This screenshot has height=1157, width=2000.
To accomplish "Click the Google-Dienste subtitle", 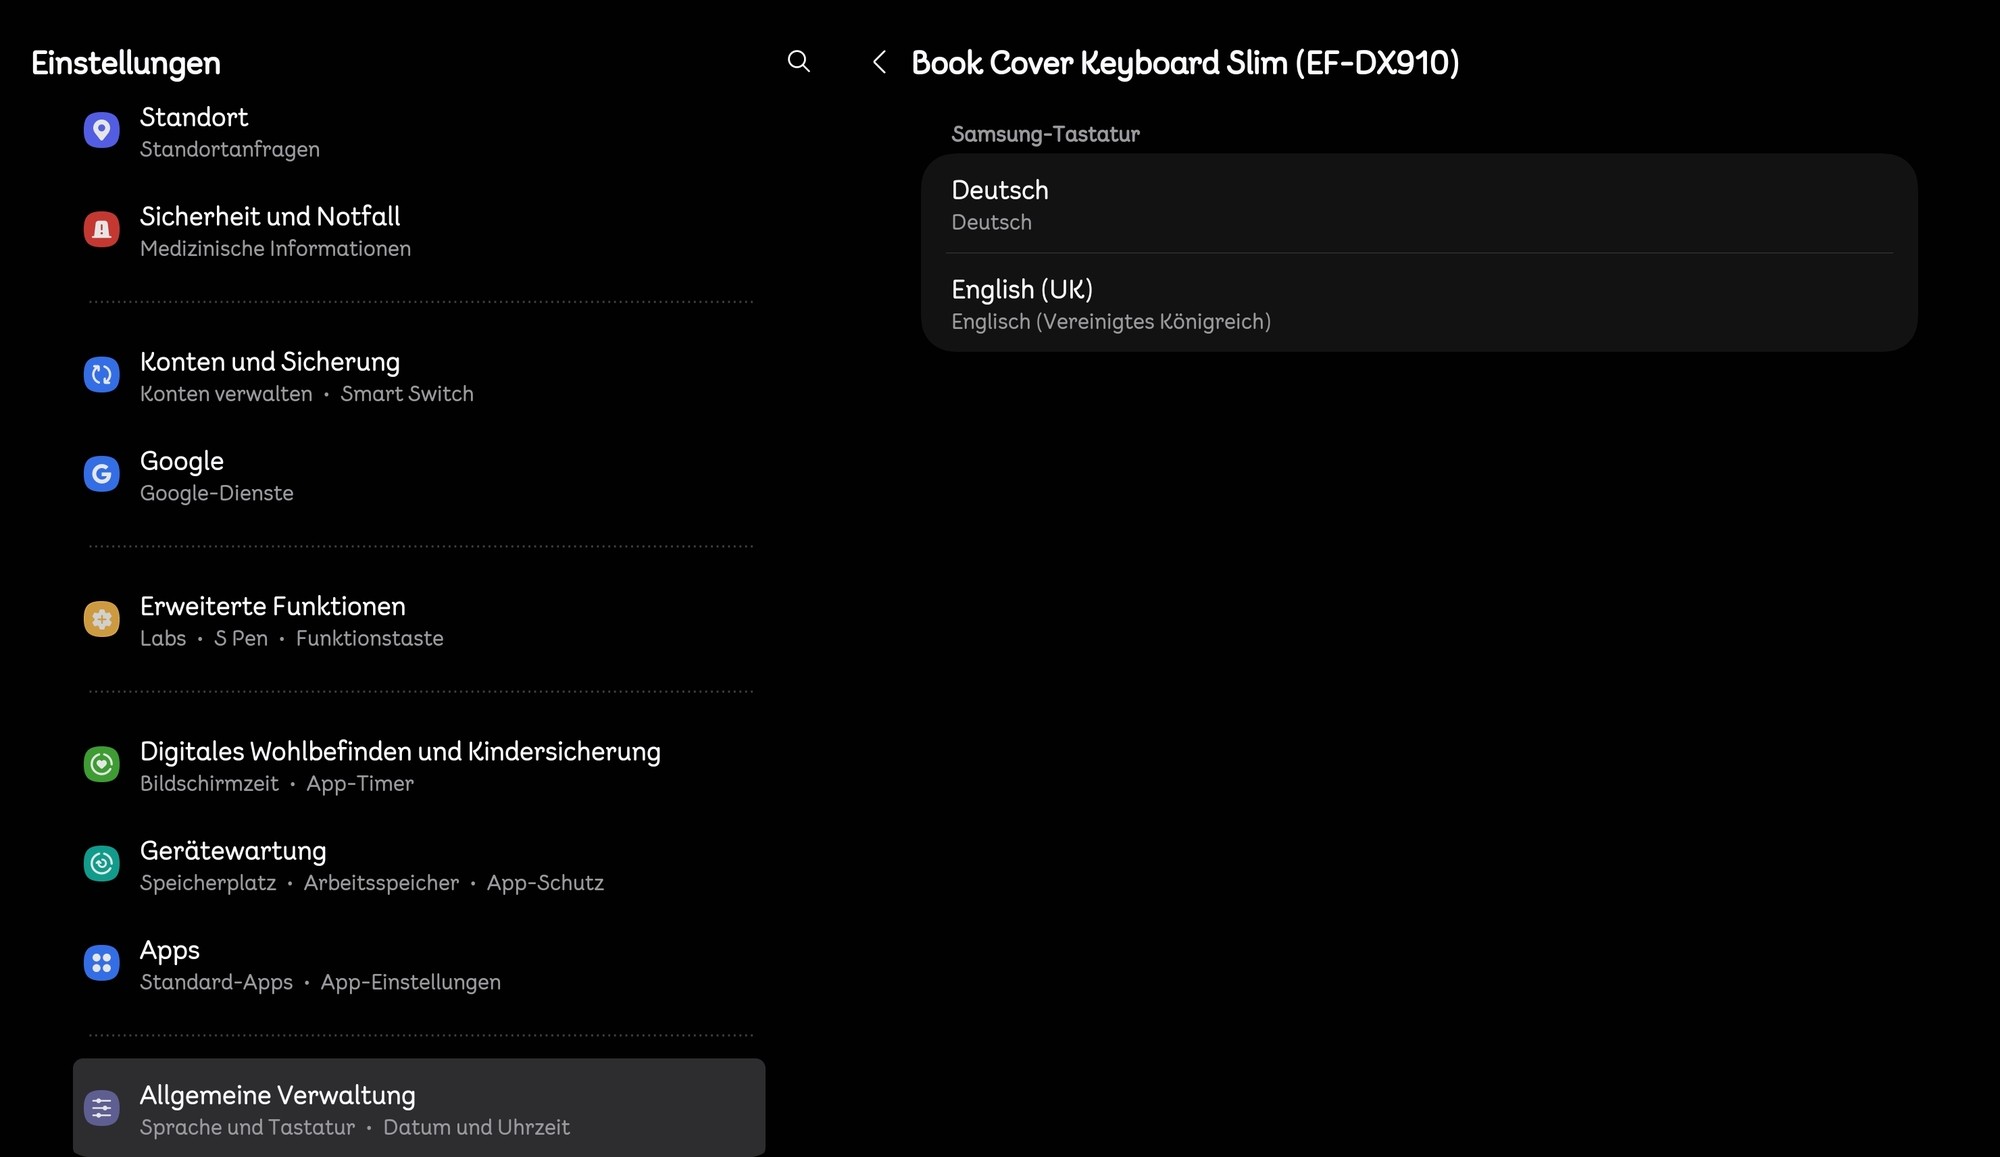I will point(217,493).
